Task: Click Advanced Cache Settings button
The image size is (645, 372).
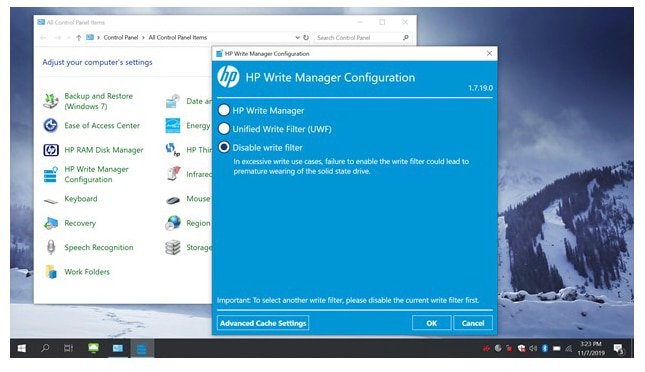Action: click(x=263, y=323)
